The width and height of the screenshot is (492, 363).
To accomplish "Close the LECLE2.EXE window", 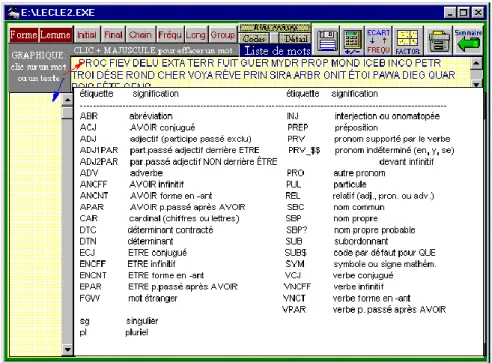I will pos(478,13).
